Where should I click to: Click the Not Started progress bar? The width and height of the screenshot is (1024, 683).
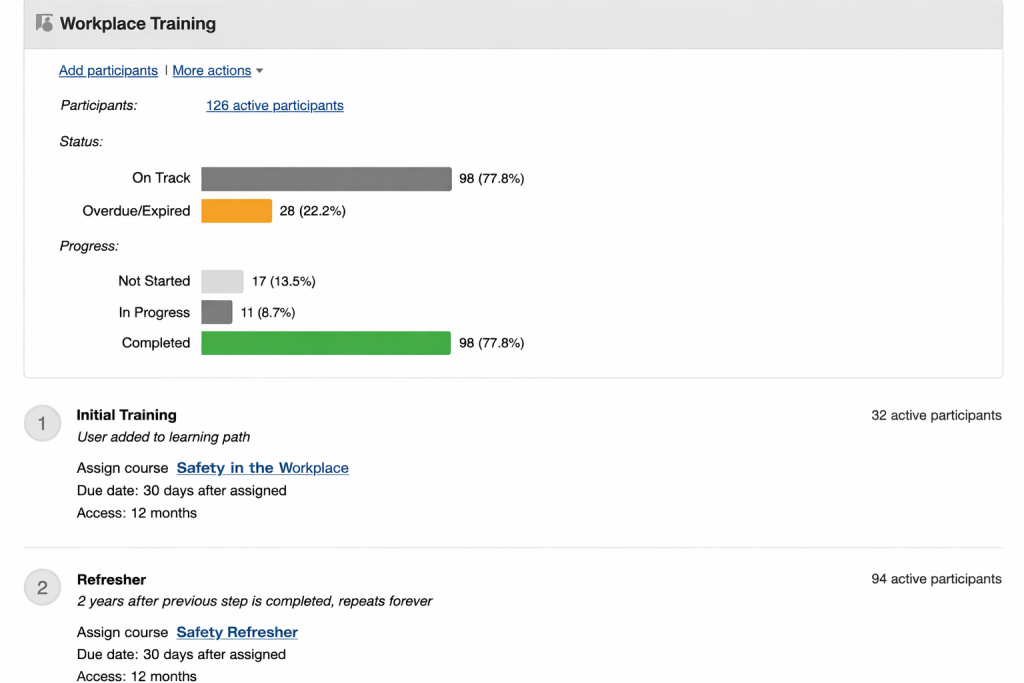[222, 281]
